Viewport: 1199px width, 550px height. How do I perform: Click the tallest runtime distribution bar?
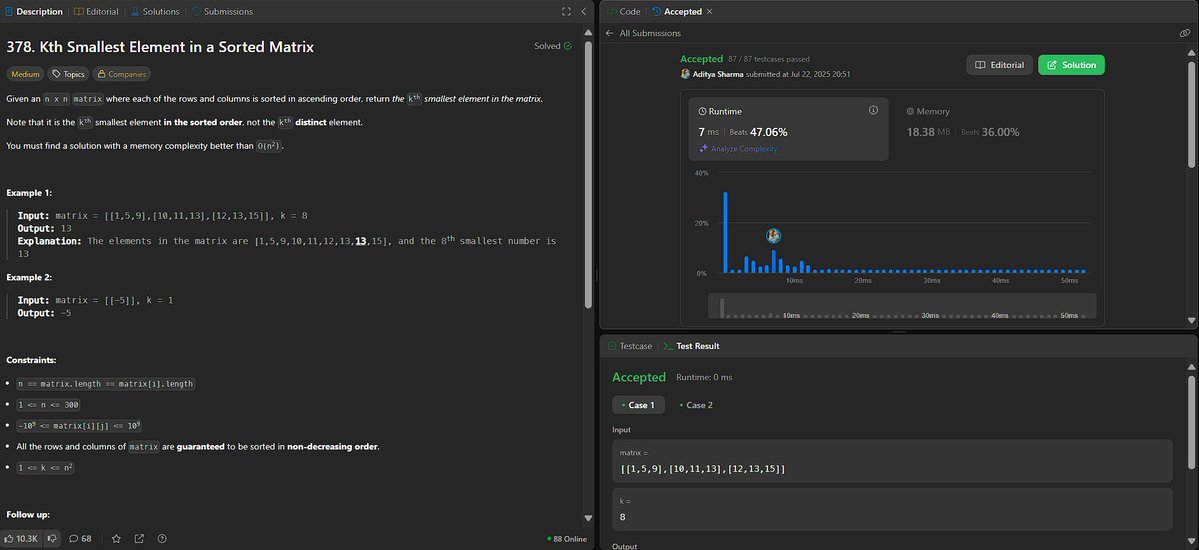pos(726,233)
